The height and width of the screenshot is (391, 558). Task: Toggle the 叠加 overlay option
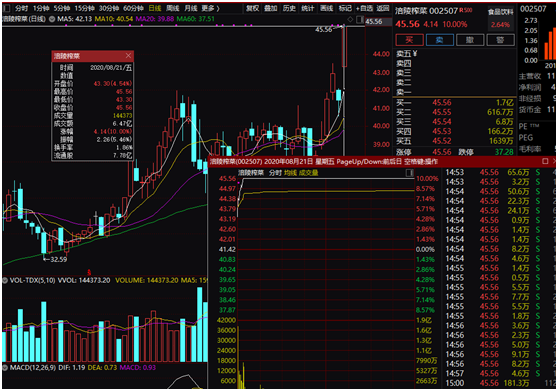click(x=271, y=8)
